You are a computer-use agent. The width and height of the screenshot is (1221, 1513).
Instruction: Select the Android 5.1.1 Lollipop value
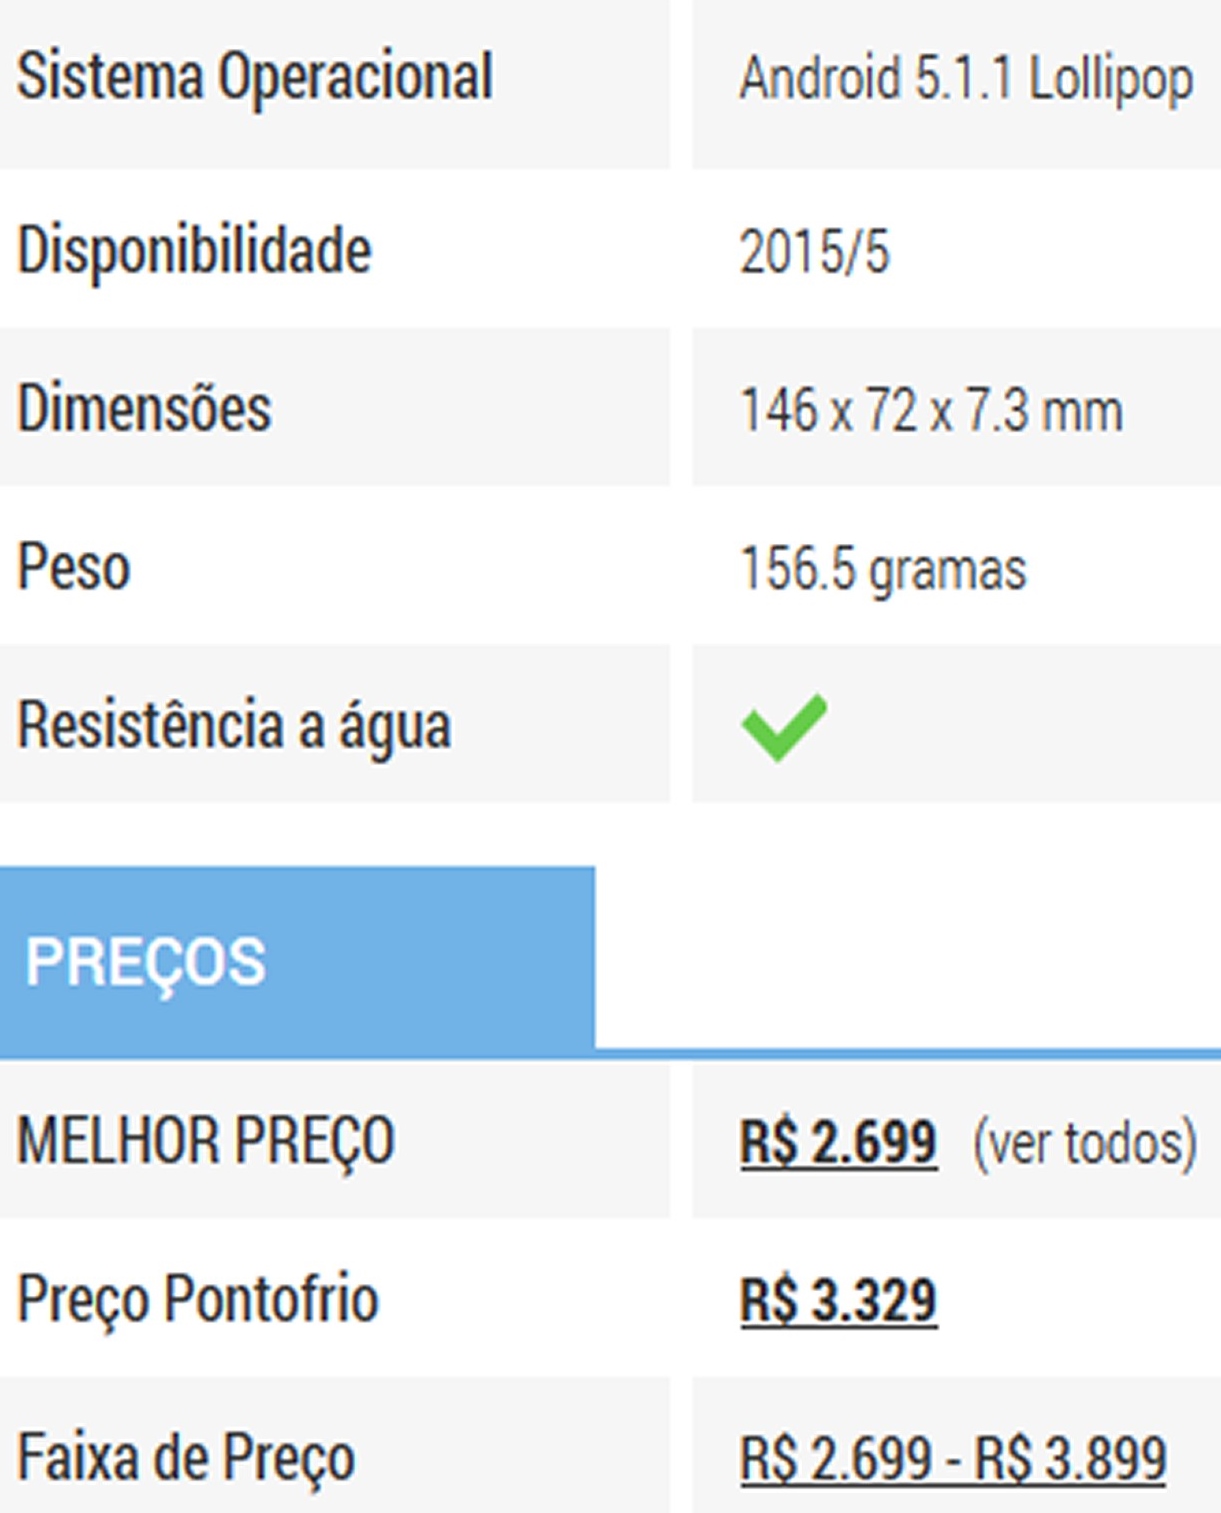(x=965, y=79)
